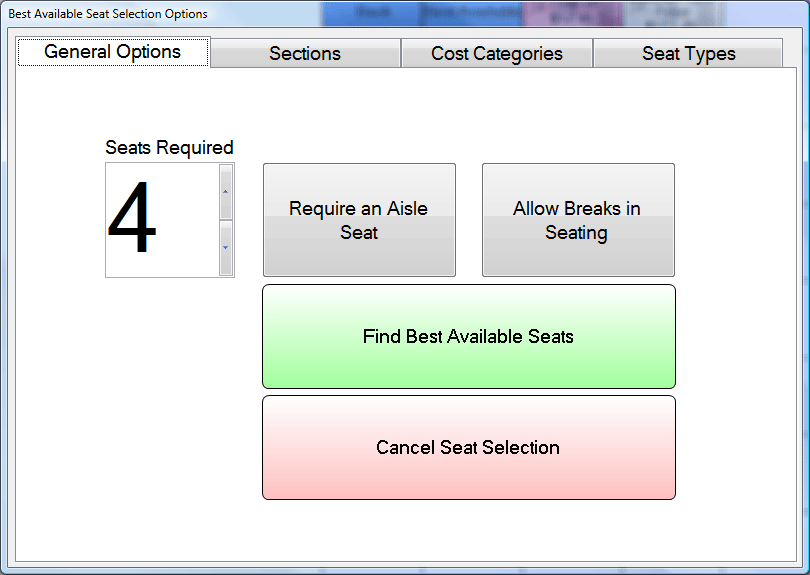The image size is (810, 575).
Task: Toggle the Require an Aisle Seat option
Action: pyautogui.click(x=359, y=220)
